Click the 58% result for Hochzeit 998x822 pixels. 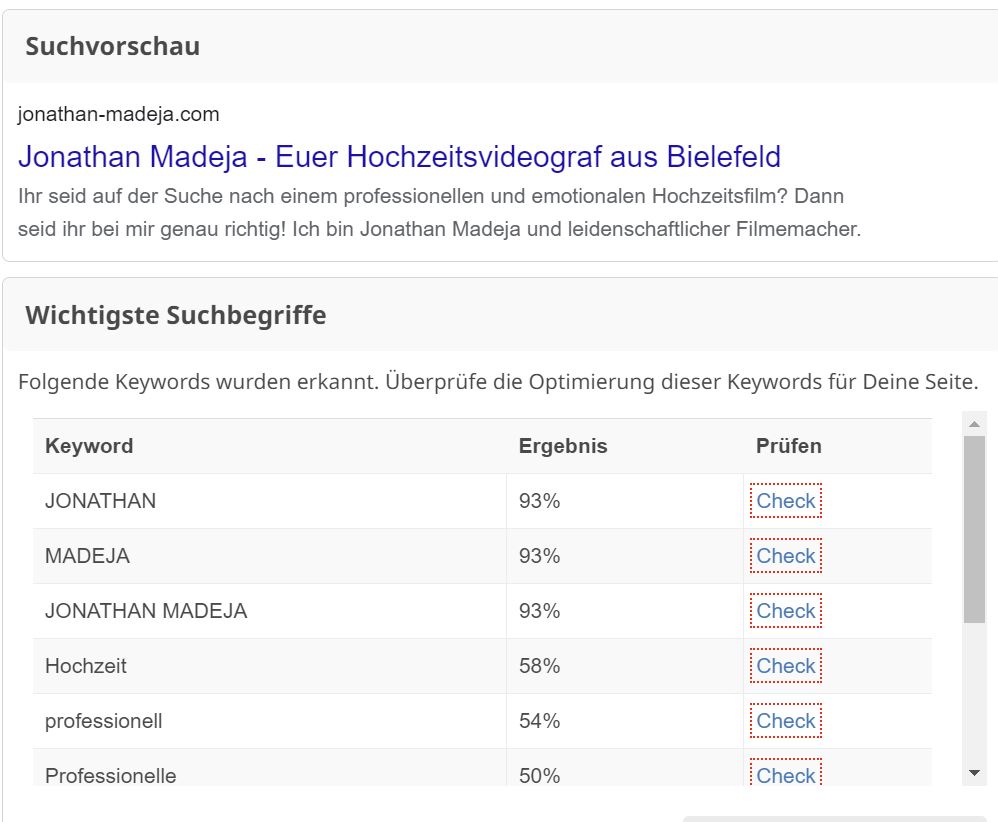(x=539, y=666)
